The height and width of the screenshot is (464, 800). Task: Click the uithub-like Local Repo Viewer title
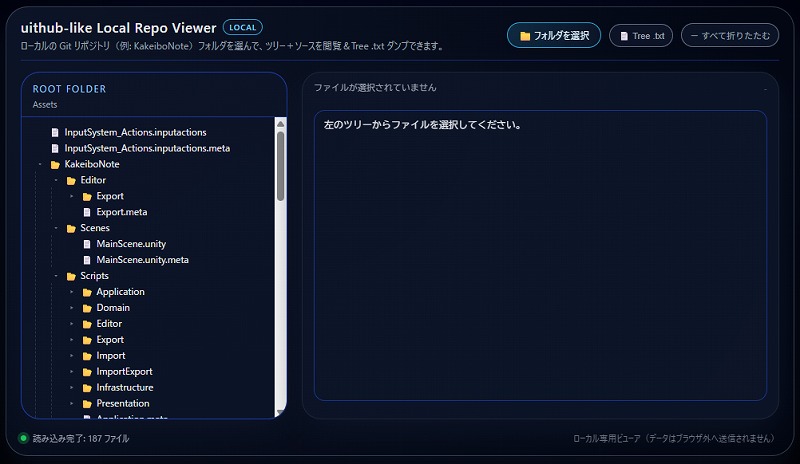[x=118, y=28]
